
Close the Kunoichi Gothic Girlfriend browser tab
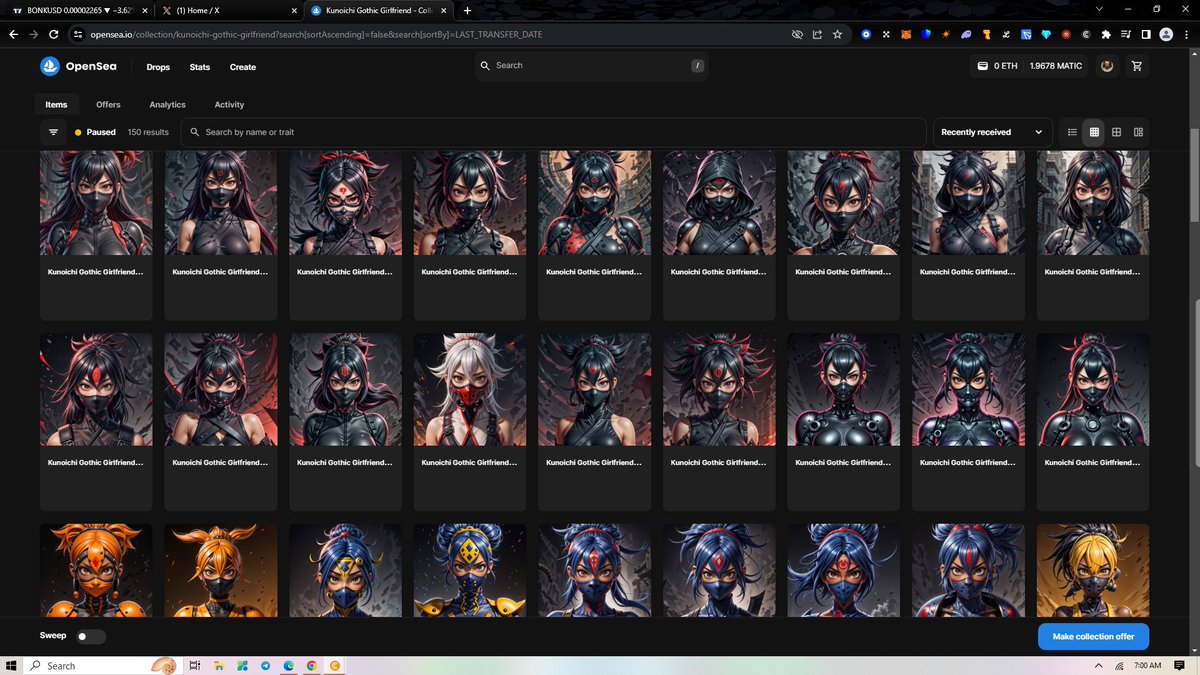[x=445, y=10]
